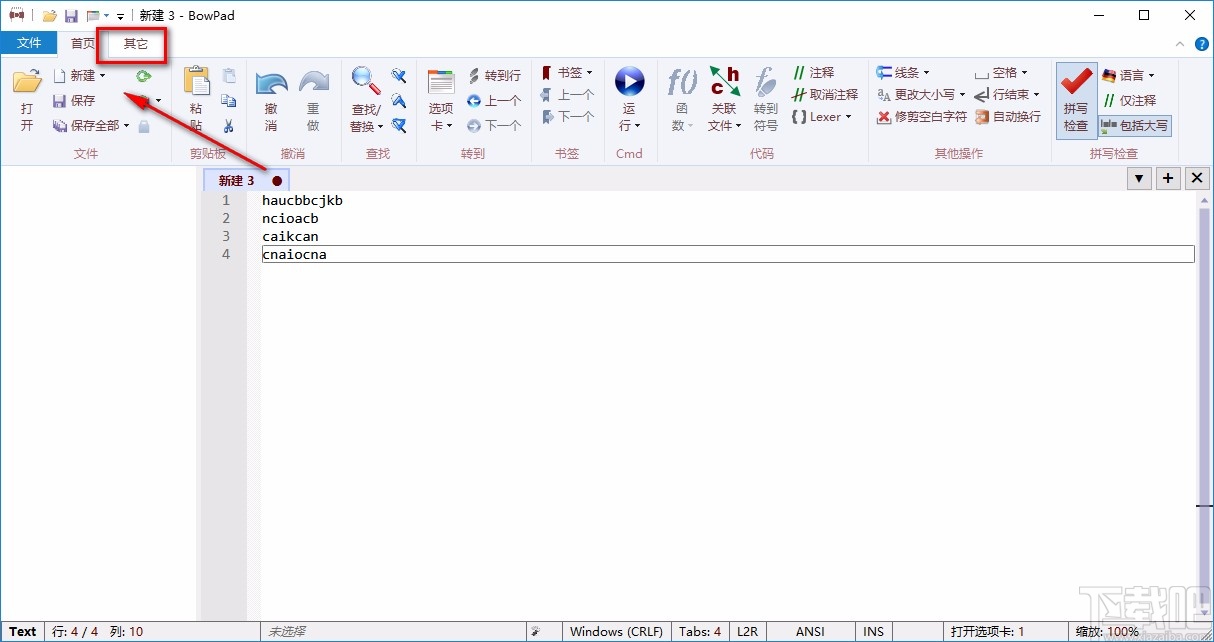Click the large Open (打开) folder icon
Viewport: 1214px width, 642px height.
click(x=27, y=82)
